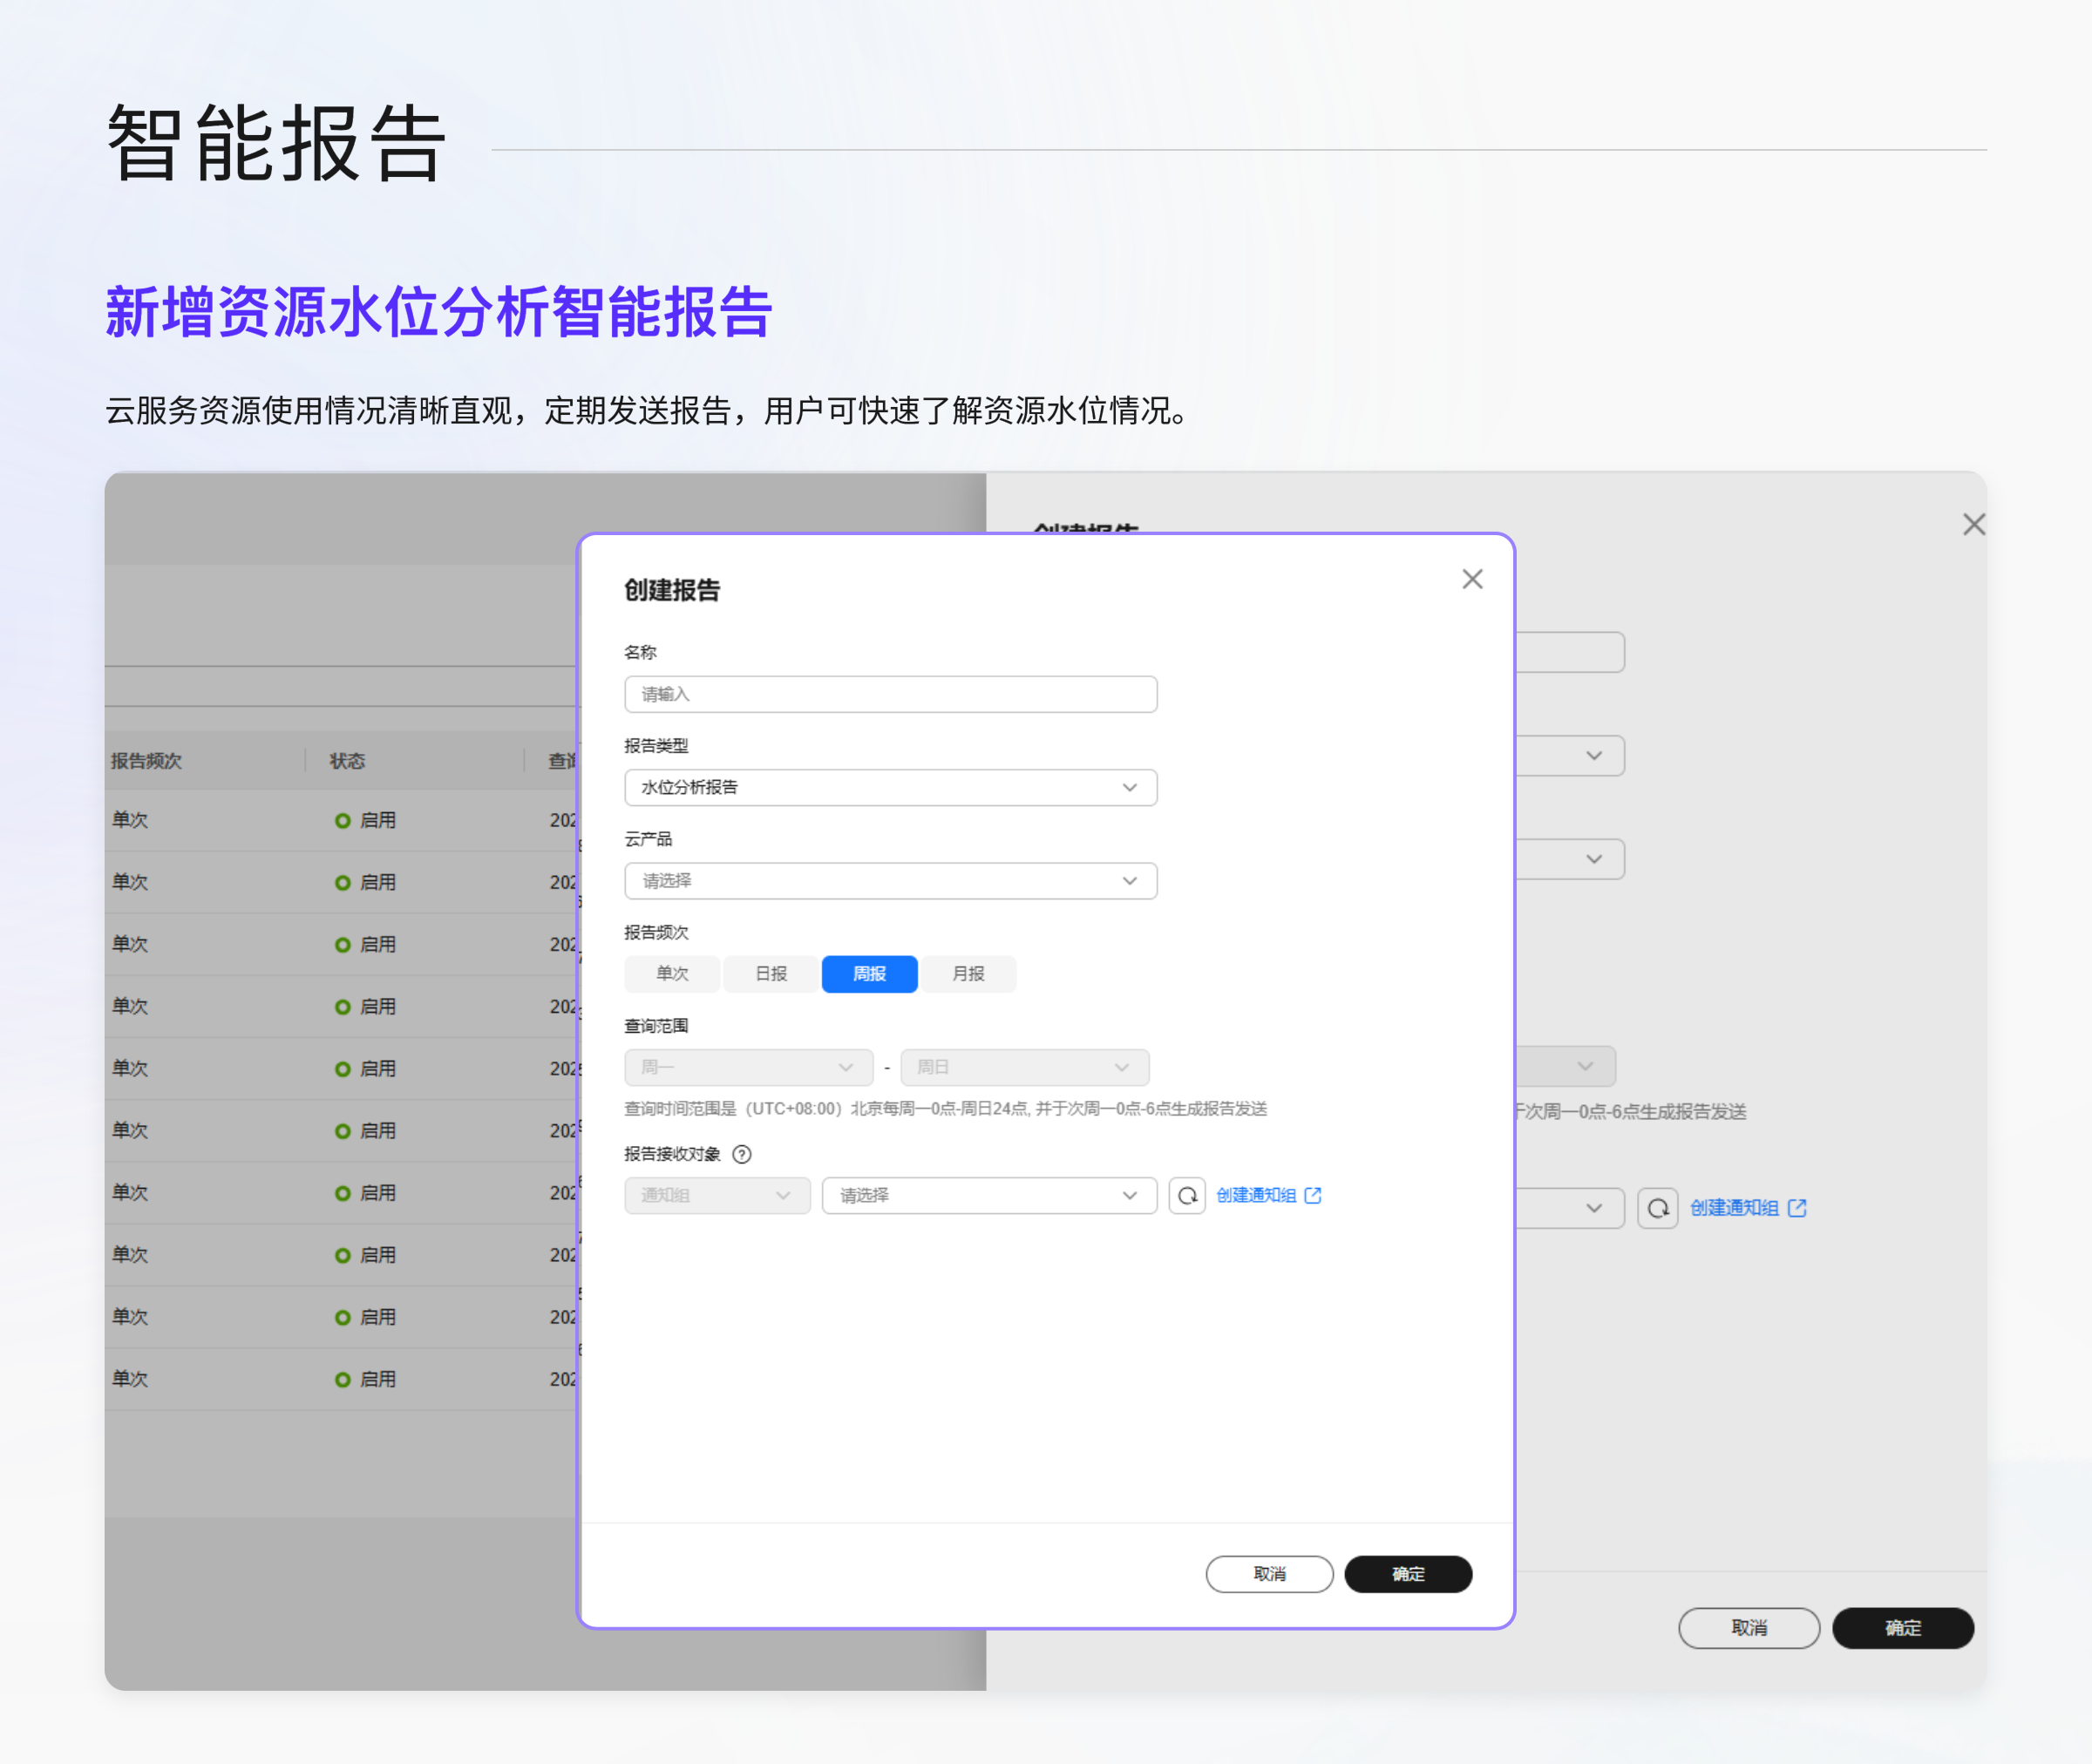The width and height of the screenshot is (2092, 1764).
Task: Select 日报 report frequency option
Action: pyautogui.click(x=771, y=974)
